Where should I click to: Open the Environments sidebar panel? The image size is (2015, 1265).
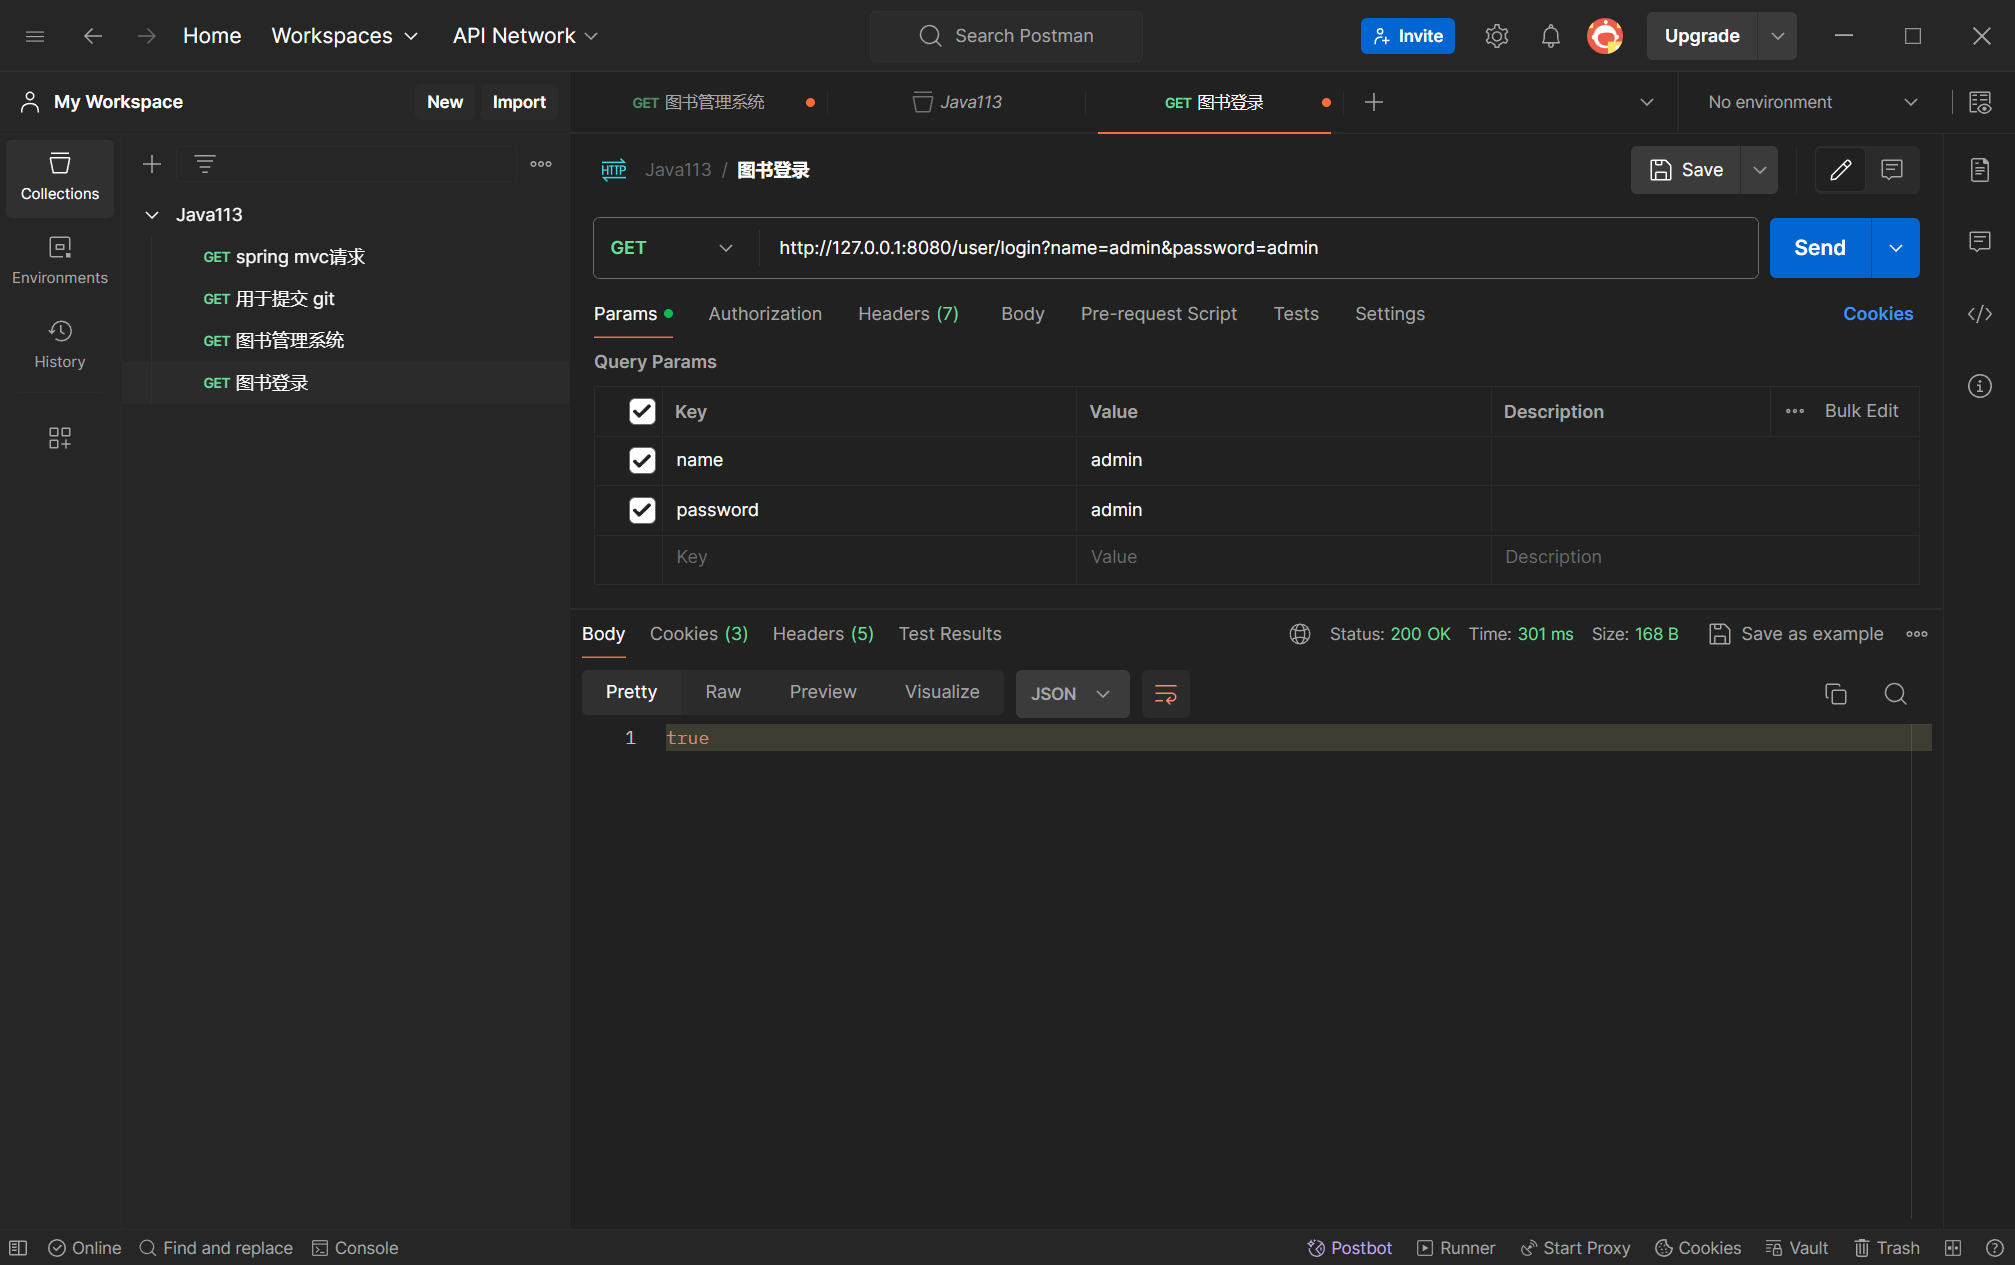coord(60,261)
